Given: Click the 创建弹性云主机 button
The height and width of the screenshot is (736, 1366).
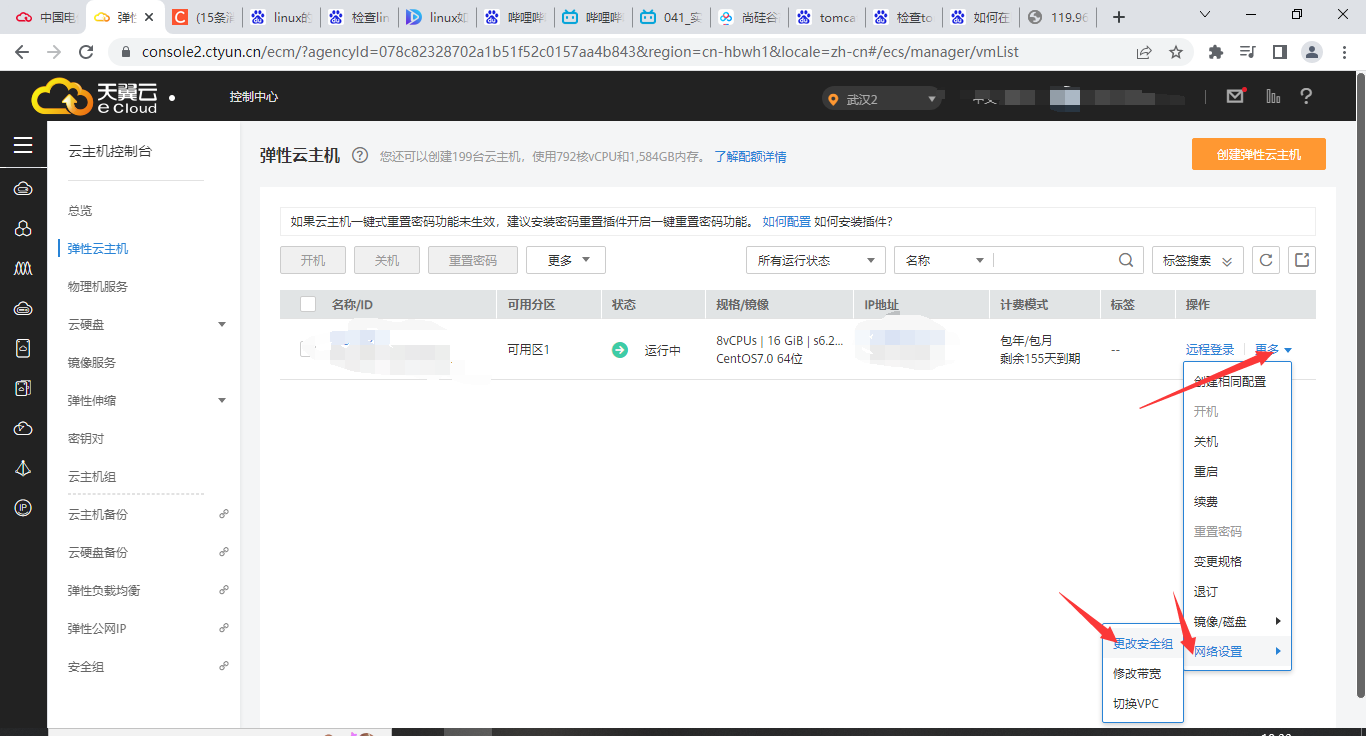Looking at the screenshot, I should [1259, 155].
